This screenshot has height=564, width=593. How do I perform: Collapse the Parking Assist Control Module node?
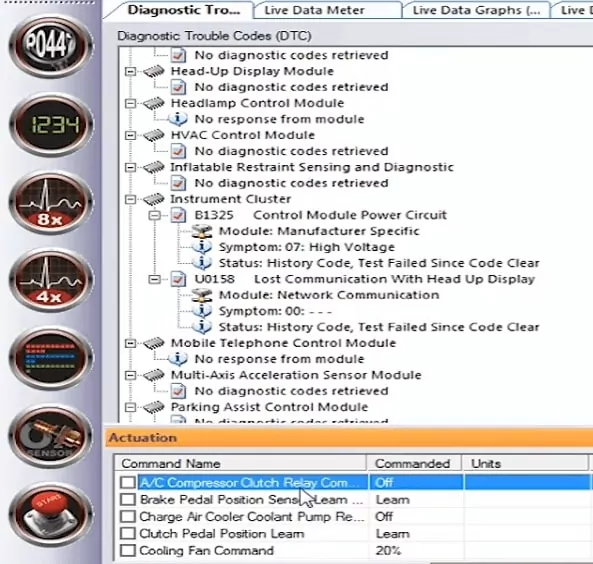[x=130, y=407]
